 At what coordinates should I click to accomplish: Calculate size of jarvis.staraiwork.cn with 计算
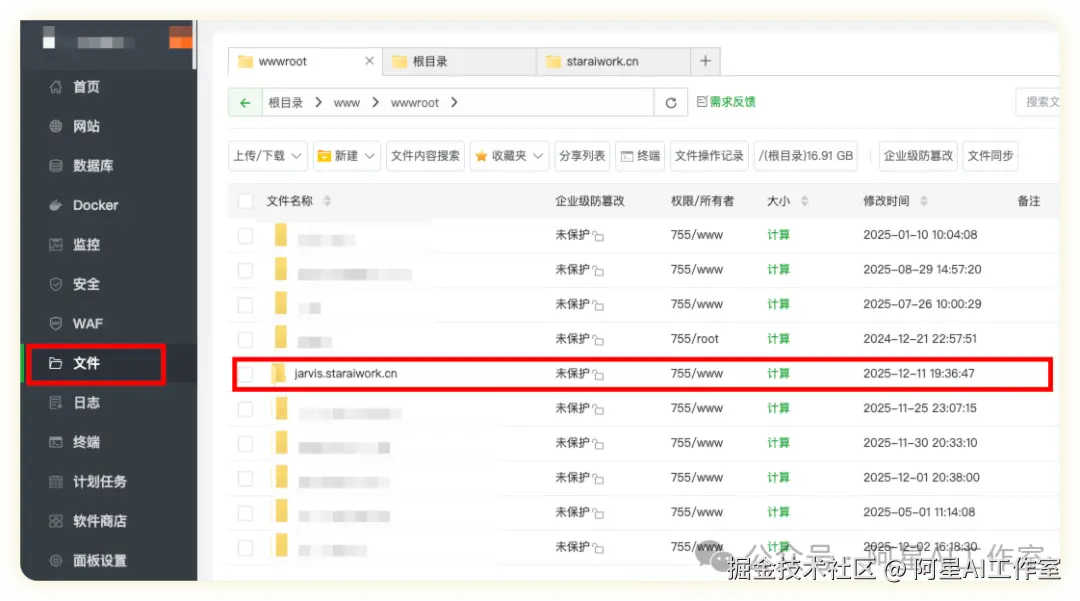click(x=778, y=374)
